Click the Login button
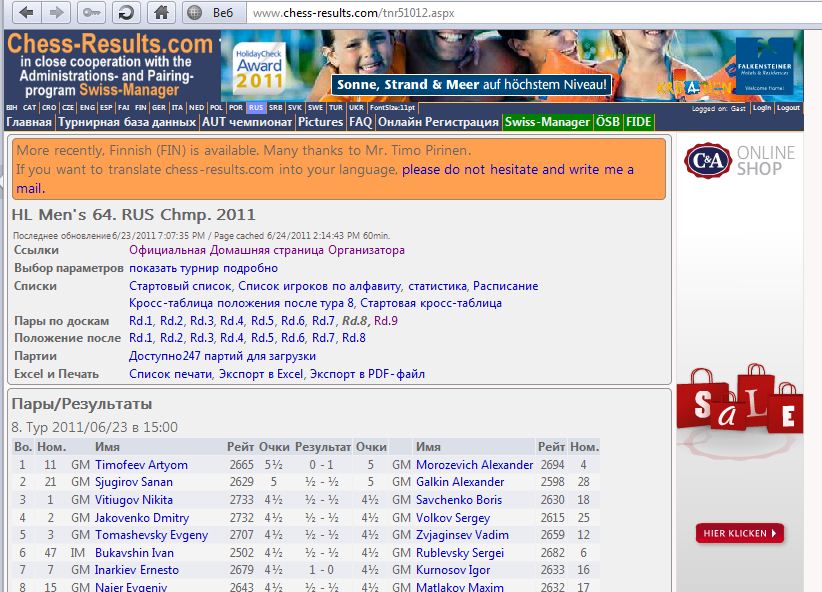 tap(762, 108)
